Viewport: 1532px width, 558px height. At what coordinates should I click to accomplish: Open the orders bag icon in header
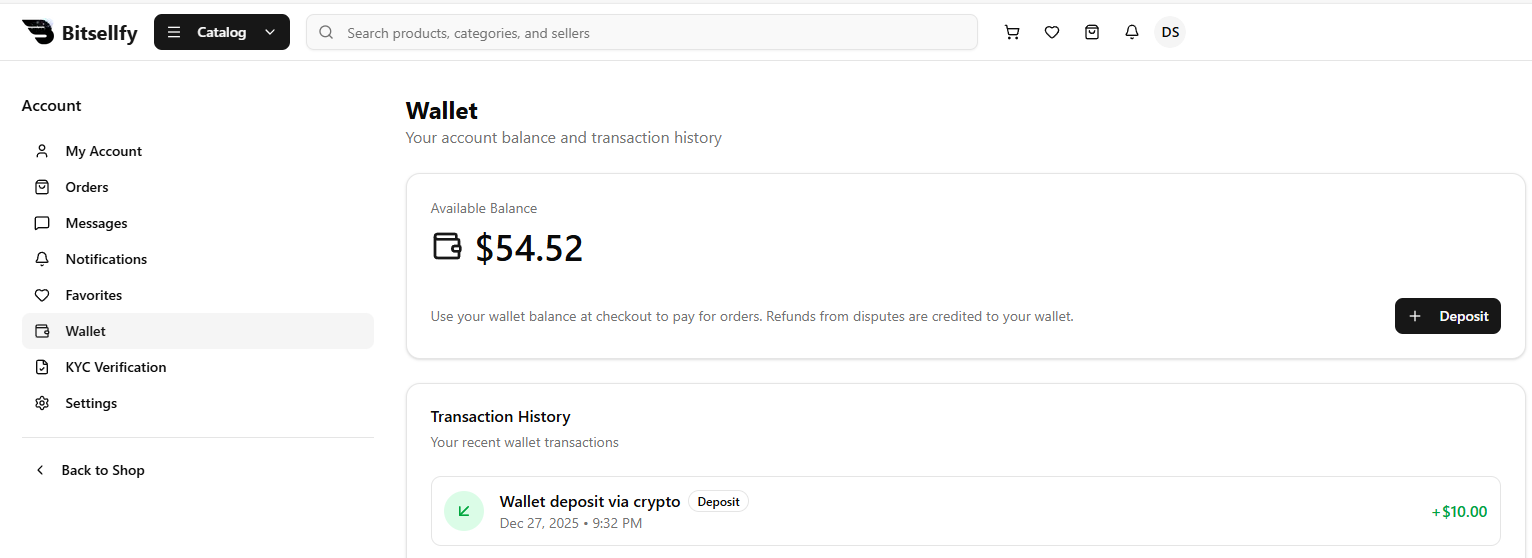coord(1092,32)
